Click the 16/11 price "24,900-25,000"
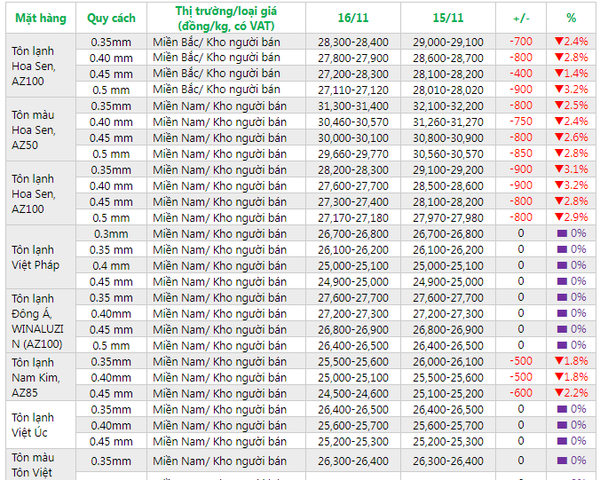The height and width of the screenshot is (480, 600). 353,282
